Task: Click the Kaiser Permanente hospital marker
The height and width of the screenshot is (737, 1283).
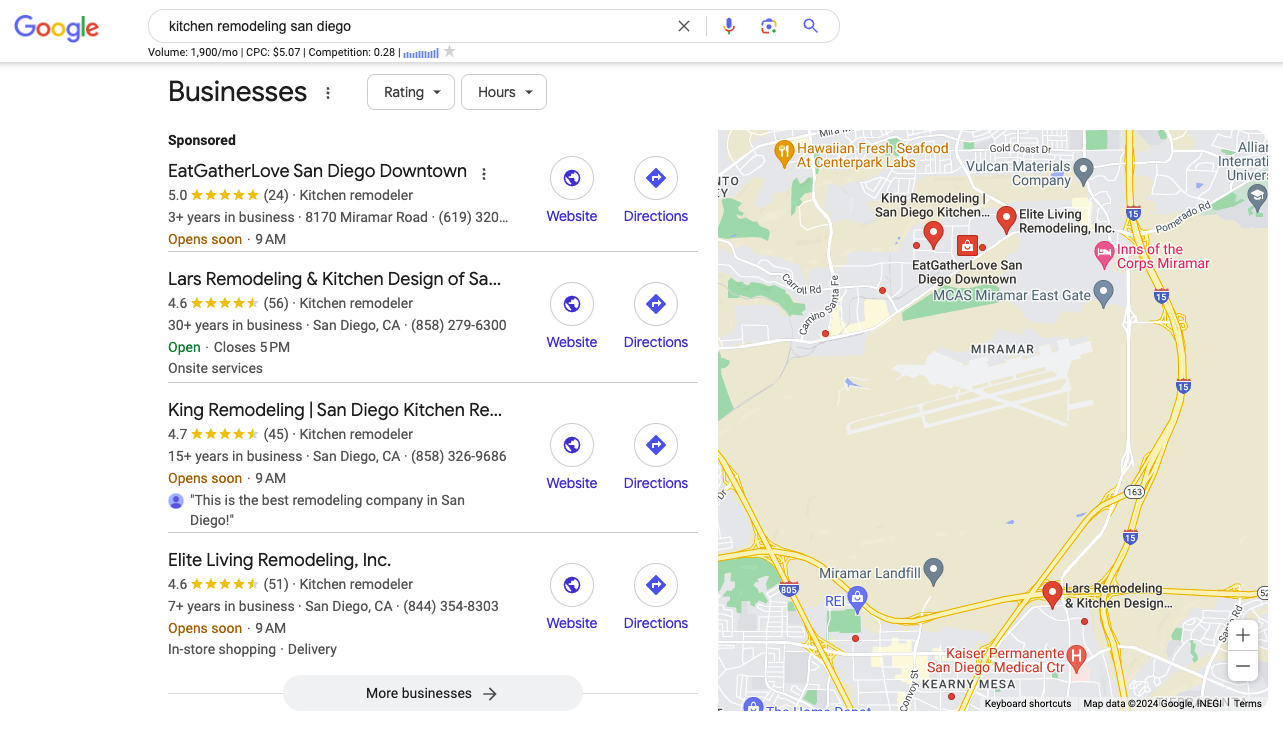Action: click(1076, 658)
